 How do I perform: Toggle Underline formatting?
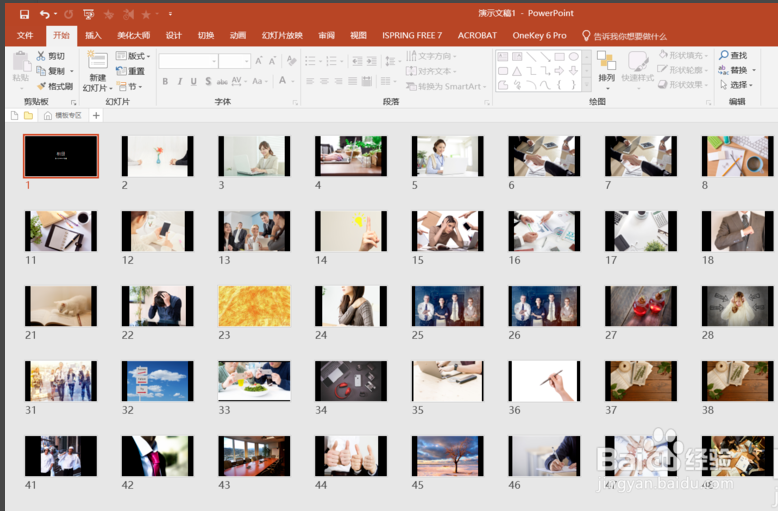coord(194,81)
